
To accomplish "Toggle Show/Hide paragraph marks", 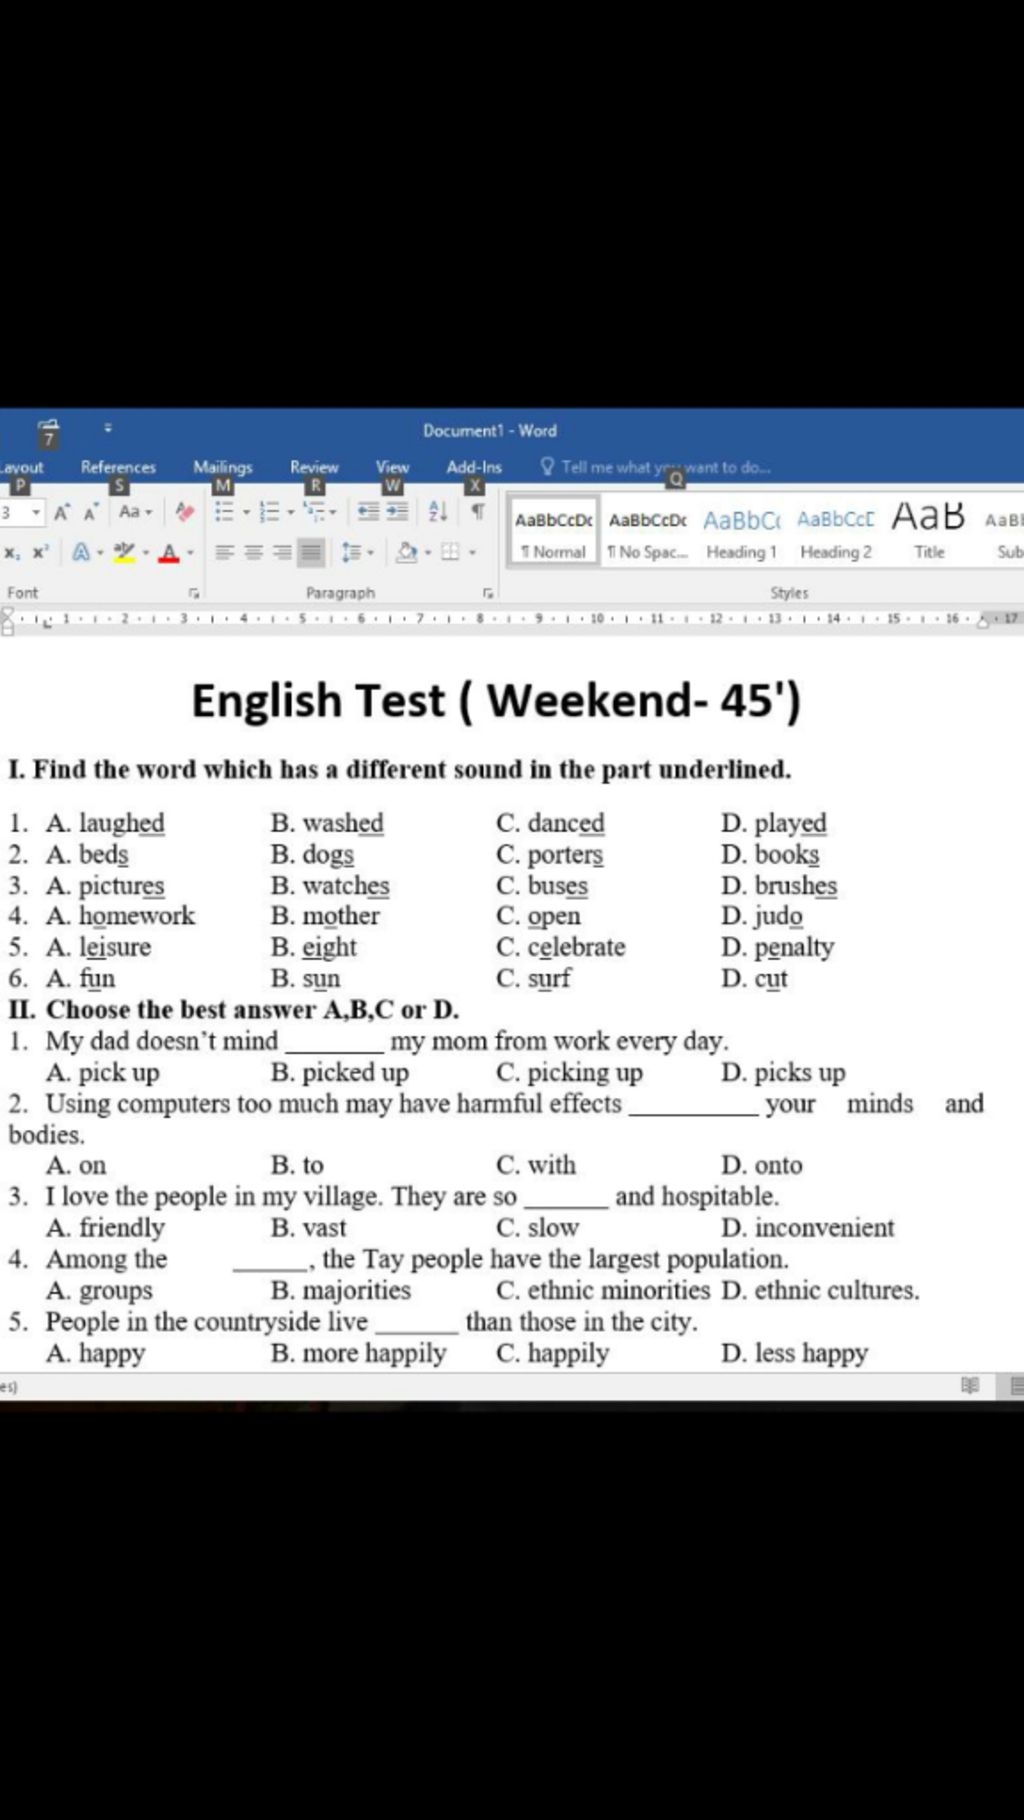I will (x=478, y=512).
